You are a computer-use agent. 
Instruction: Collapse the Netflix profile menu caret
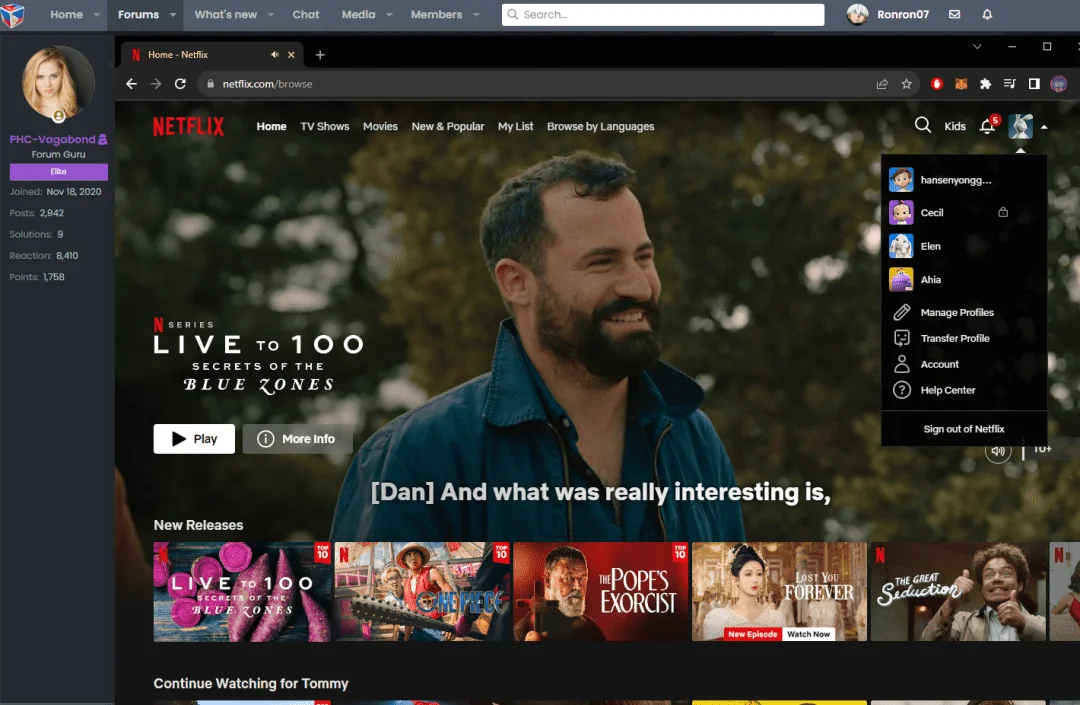[x=1044, y=127]
